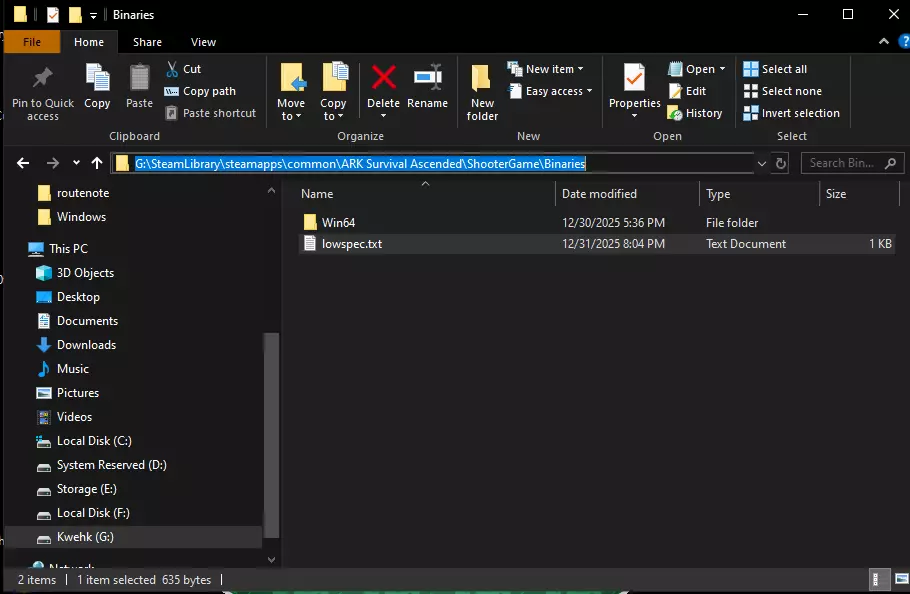Image resolution: width=910 pixels, height=594 pixels.
Task: Refresh the current folder view
Action: (781, 163)
